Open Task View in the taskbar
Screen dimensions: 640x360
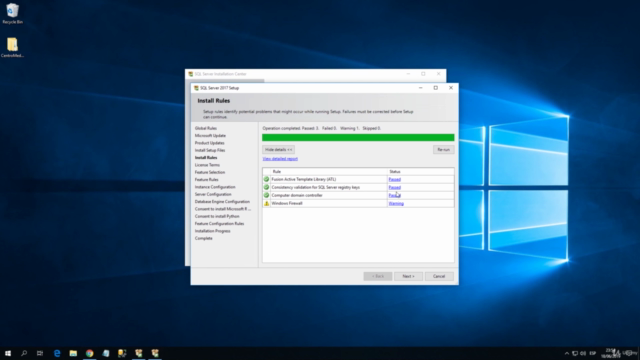(x=40, y=353)
